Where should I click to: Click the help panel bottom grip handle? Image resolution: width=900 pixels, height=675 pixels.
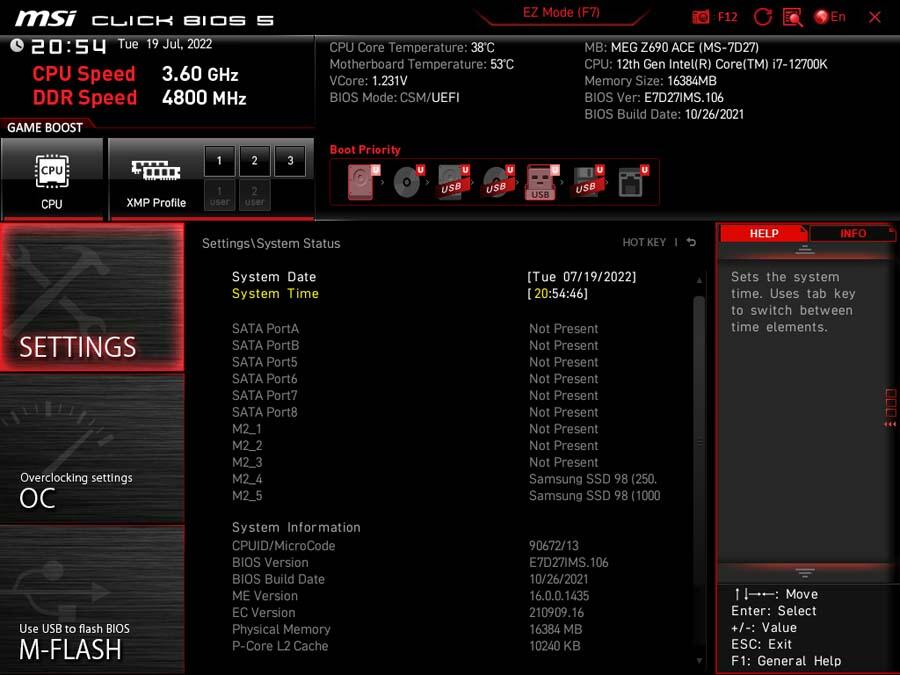tap(805, 572)
